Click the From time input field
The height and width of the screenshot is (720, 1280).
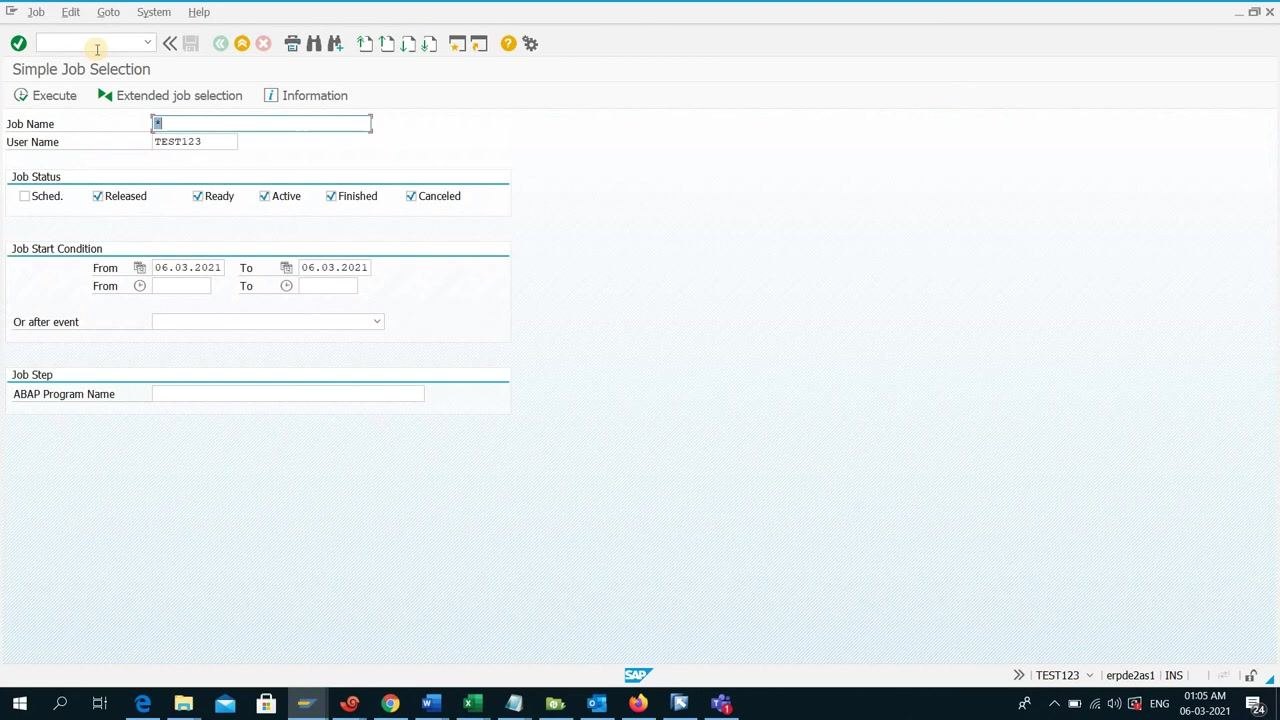pyautogui.click(x=181, y=285)
